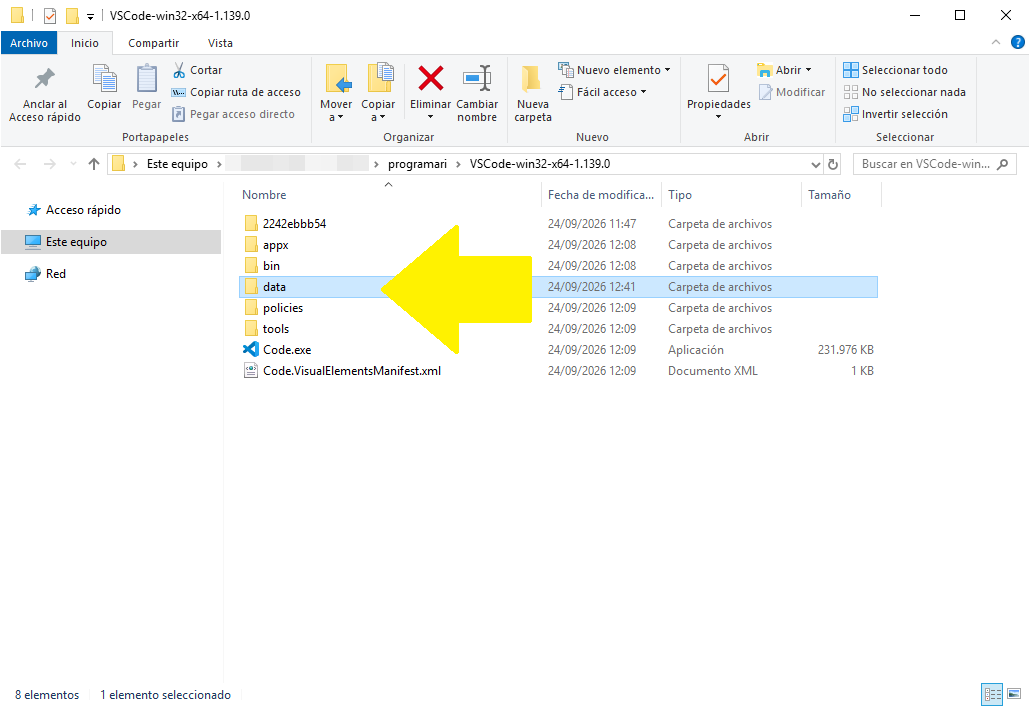Refresh the folder view
This screenshot has height=707, width=1030.
tap(833, 164)
